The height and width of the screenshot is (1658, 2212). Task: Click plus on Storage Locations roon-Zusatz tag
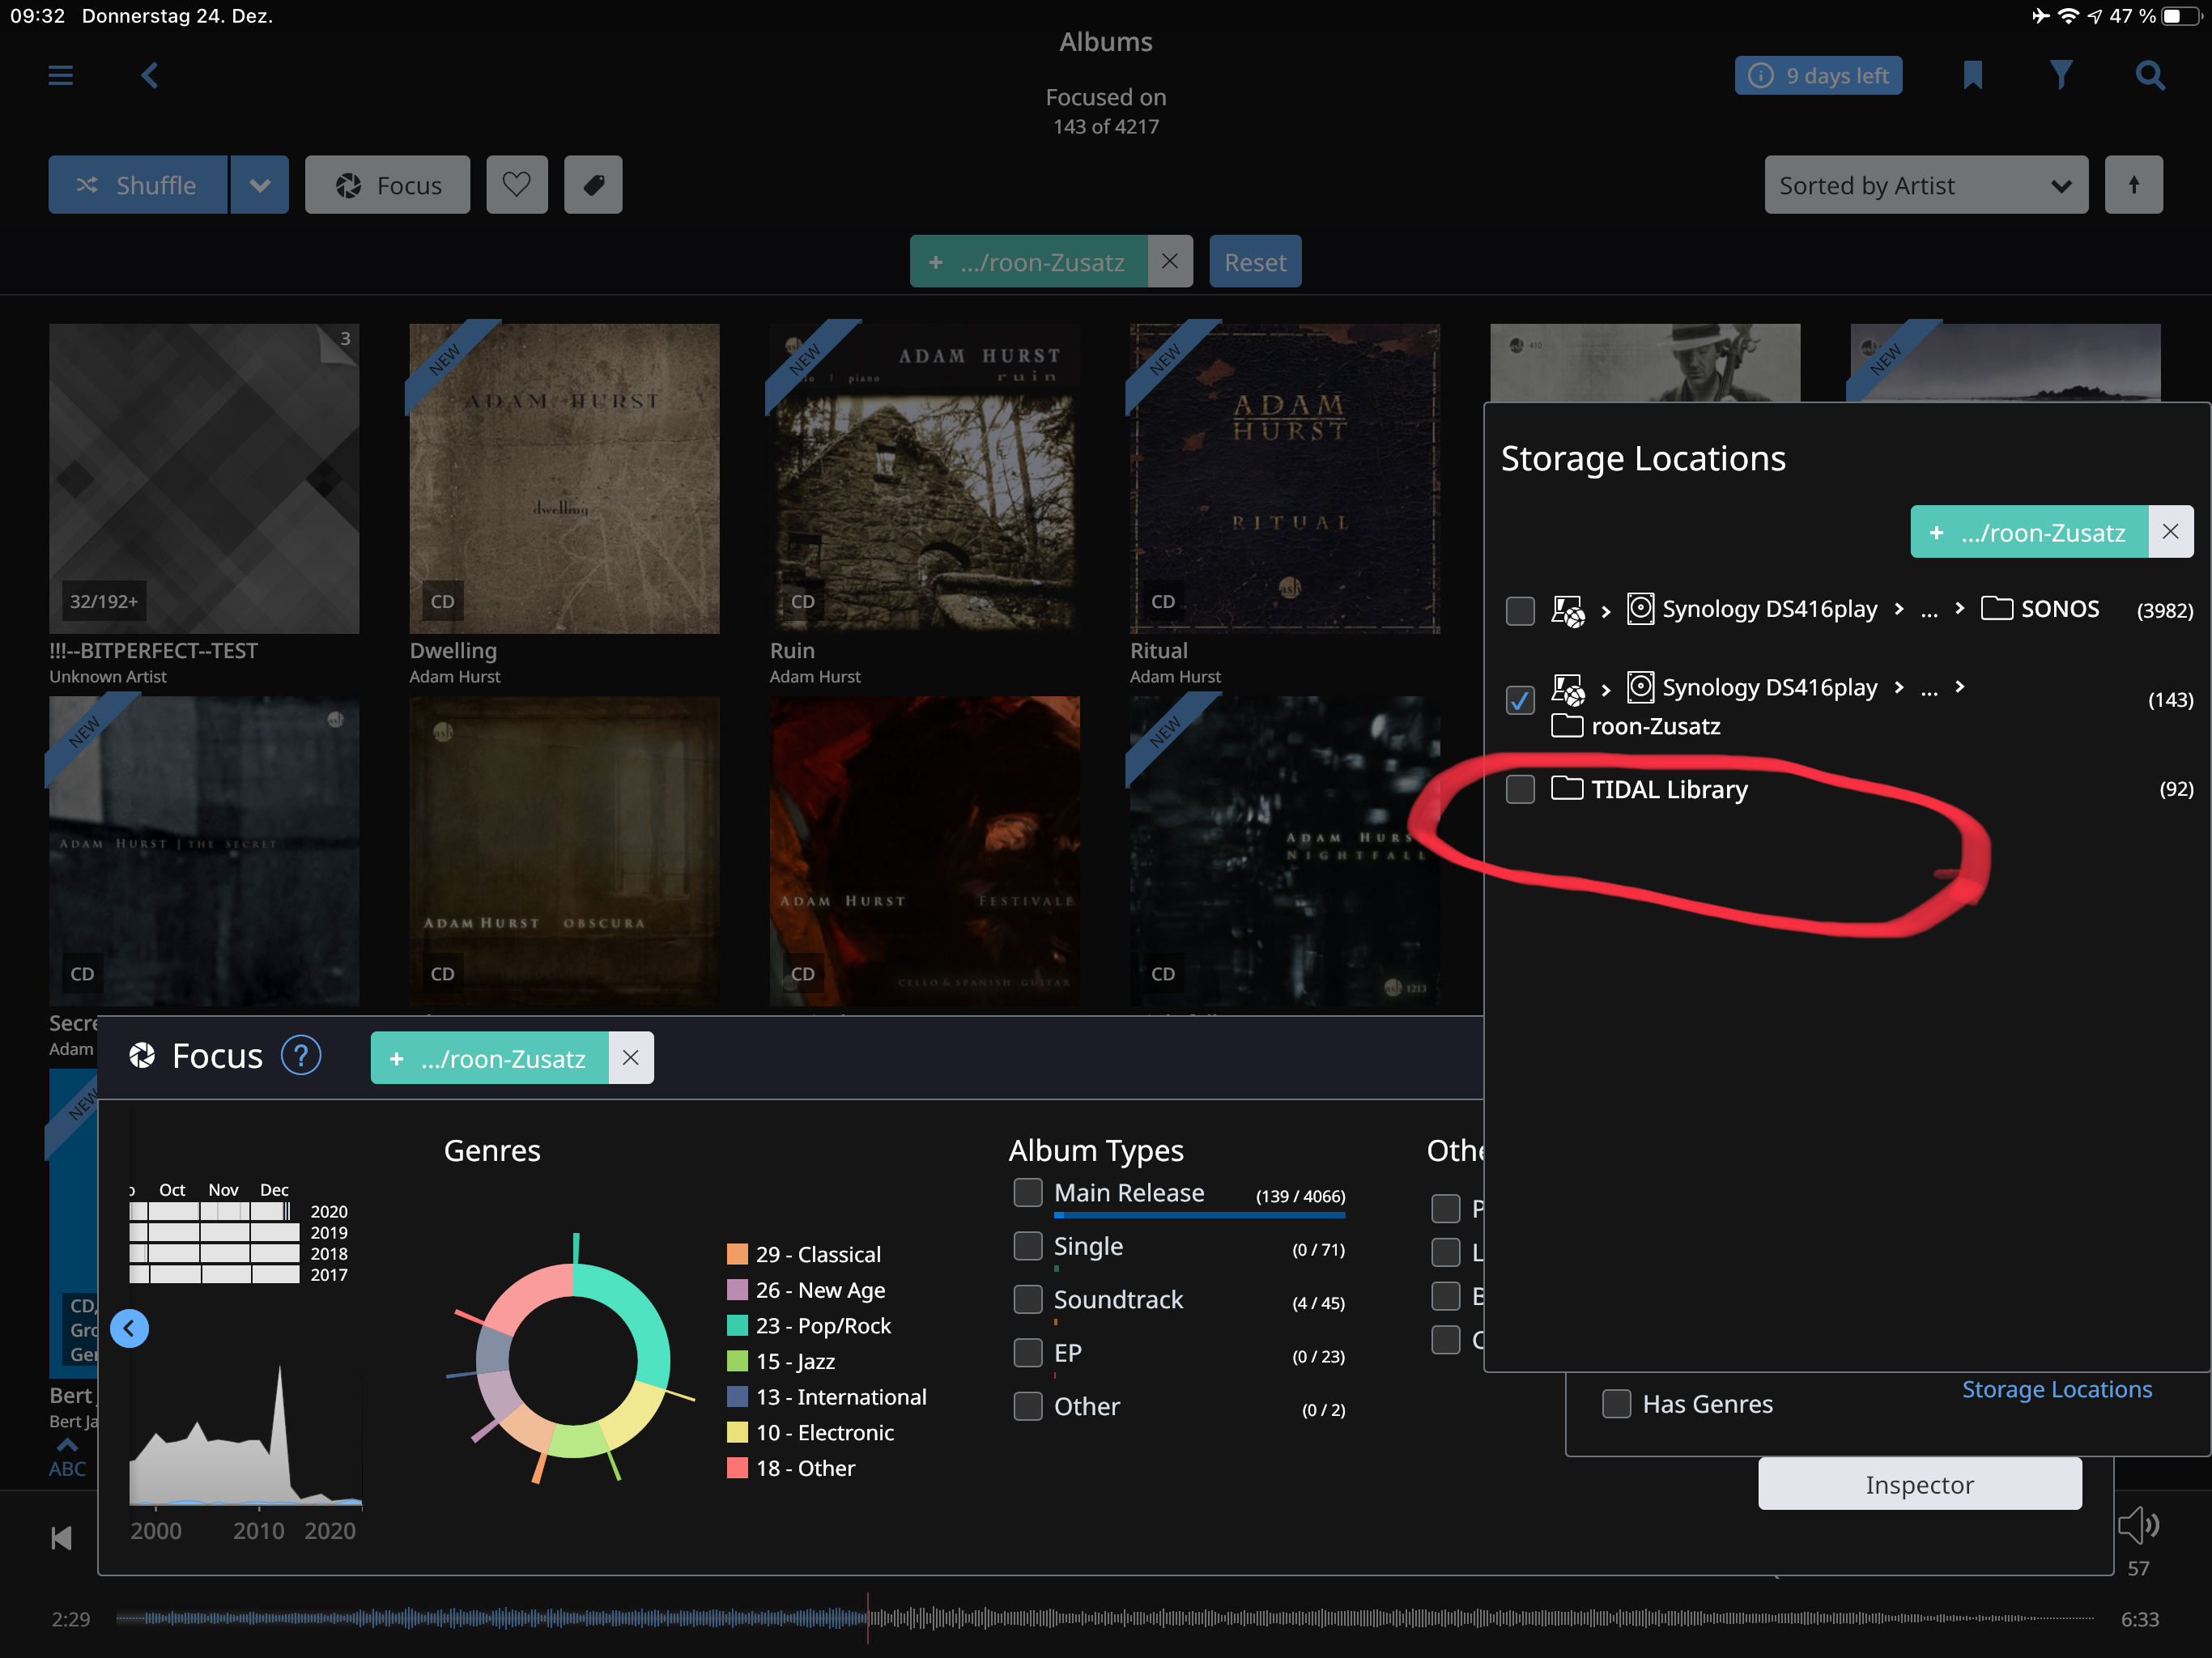[1936, 532]
